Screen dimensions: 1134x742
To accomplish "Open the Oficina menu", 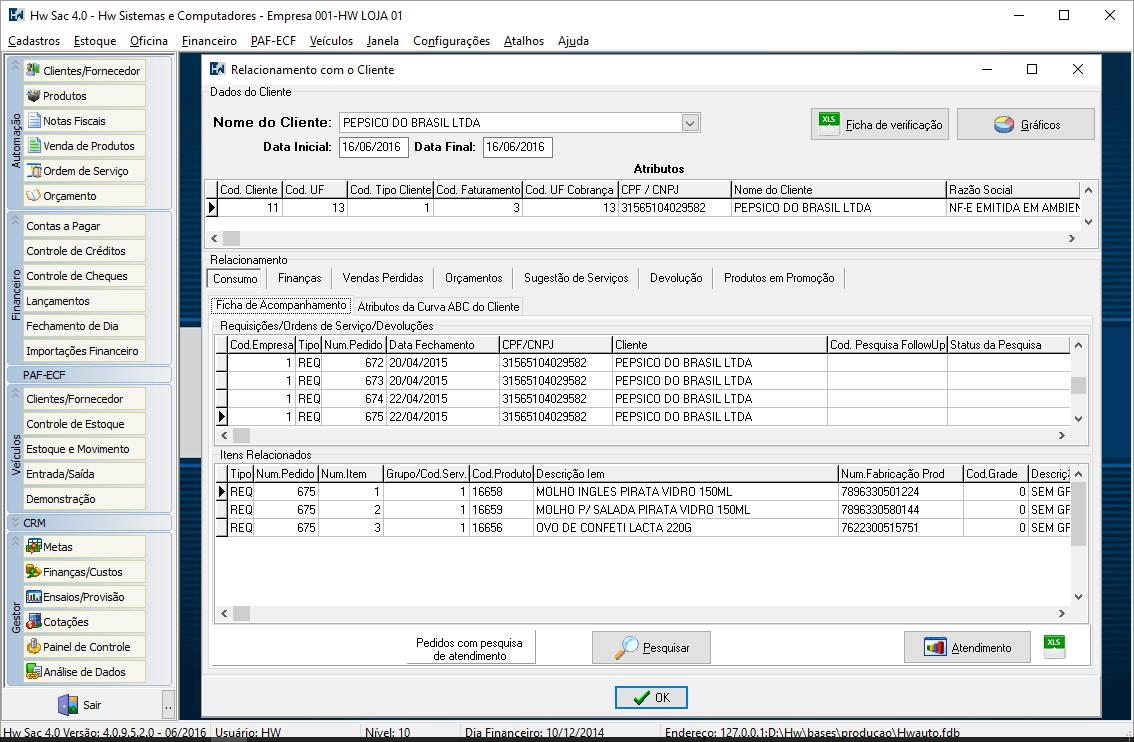I will click(149, 40).
